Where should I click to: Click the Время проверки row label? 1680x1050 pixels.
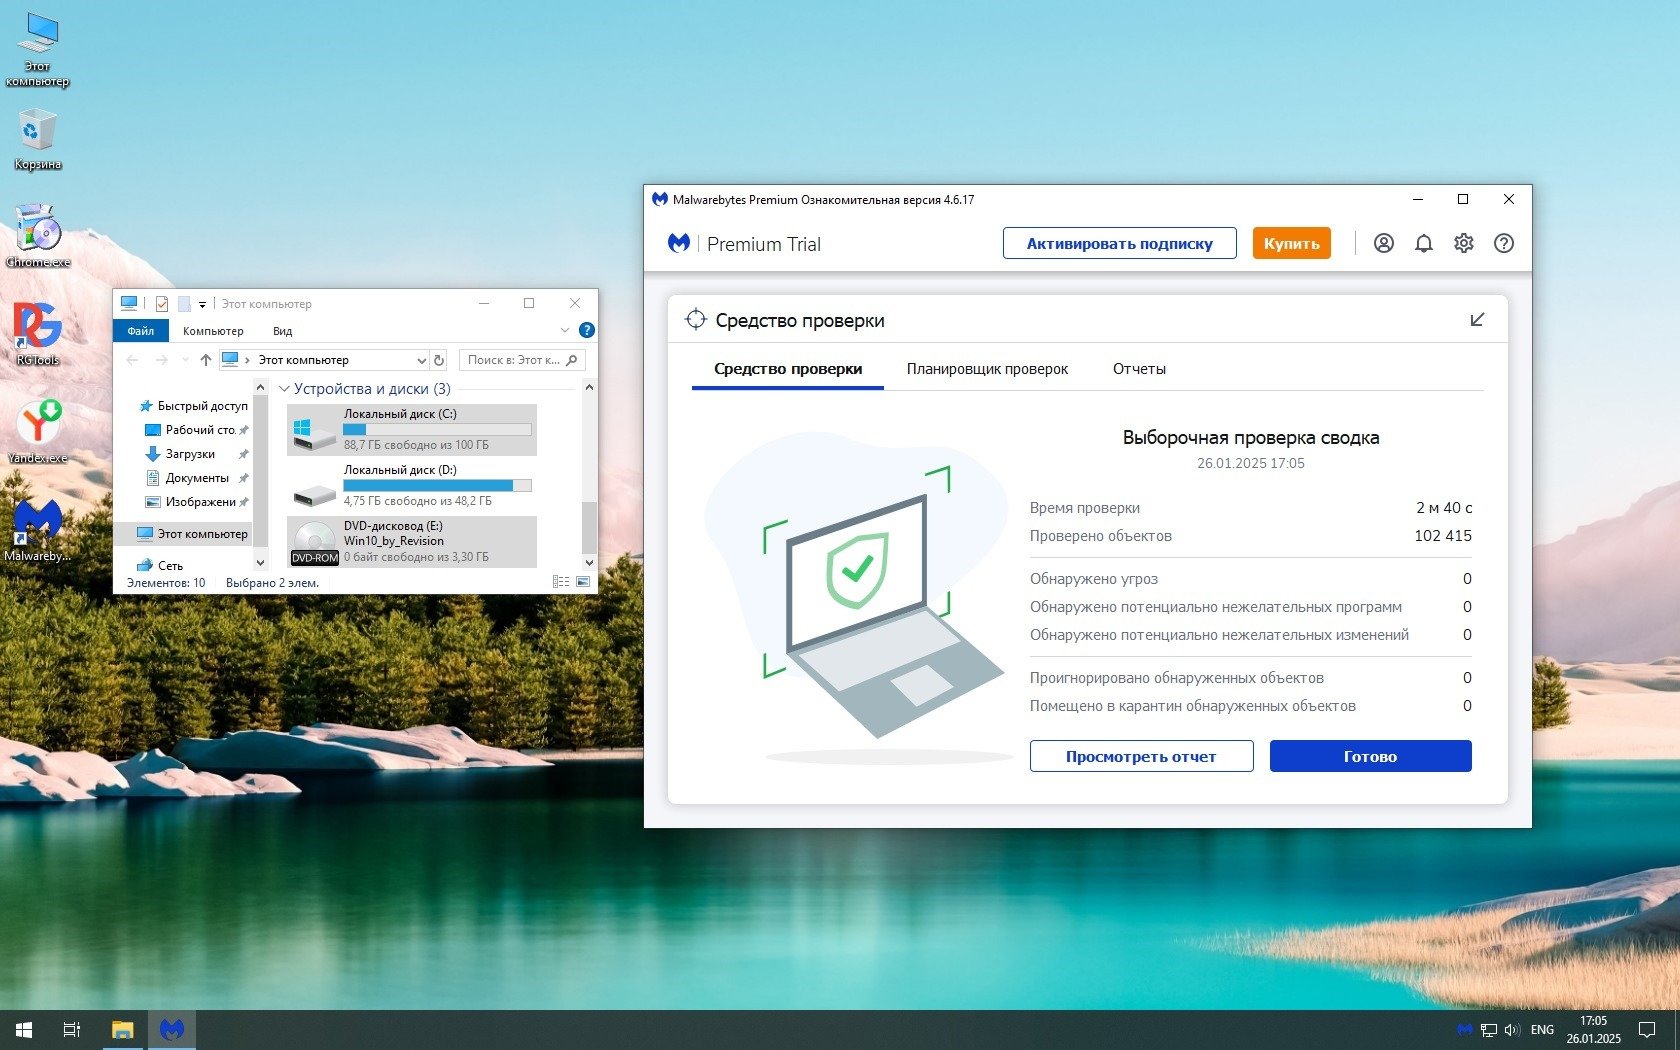pyautogui.click(x=1085, y=508)
